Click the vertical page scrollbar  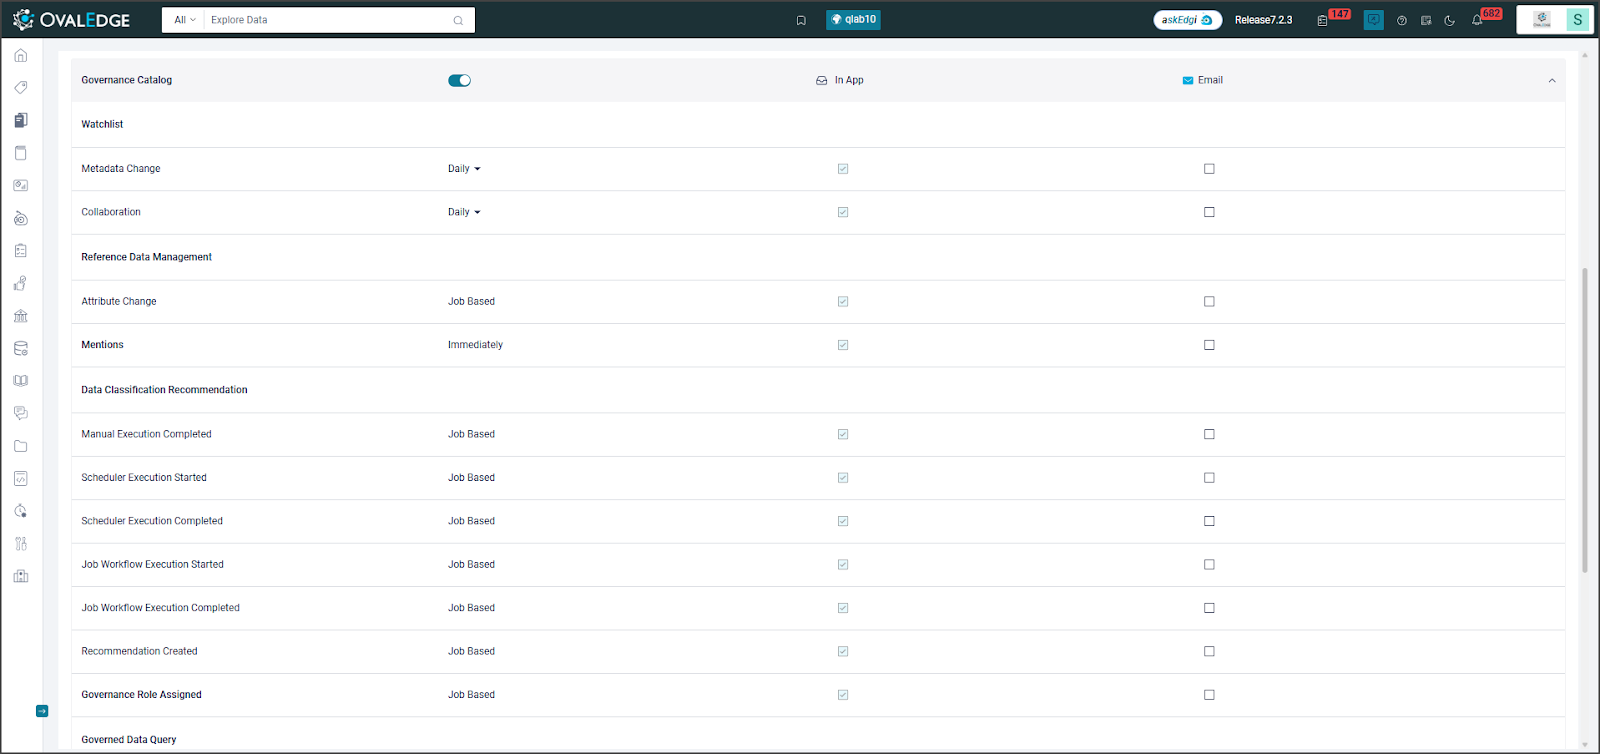tap(1584, 420)
